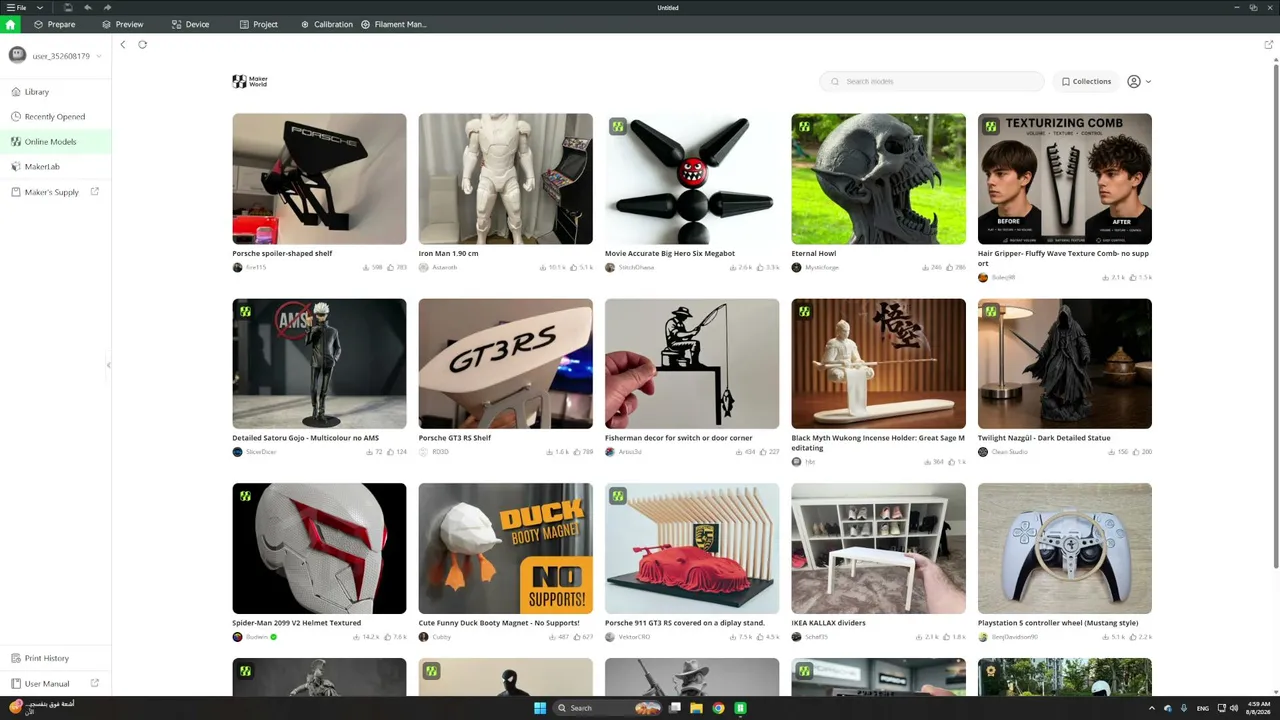Save the project with the disk icon
Image resolution: width=1280 pixels, height=720 pixels.
[68, 7]
